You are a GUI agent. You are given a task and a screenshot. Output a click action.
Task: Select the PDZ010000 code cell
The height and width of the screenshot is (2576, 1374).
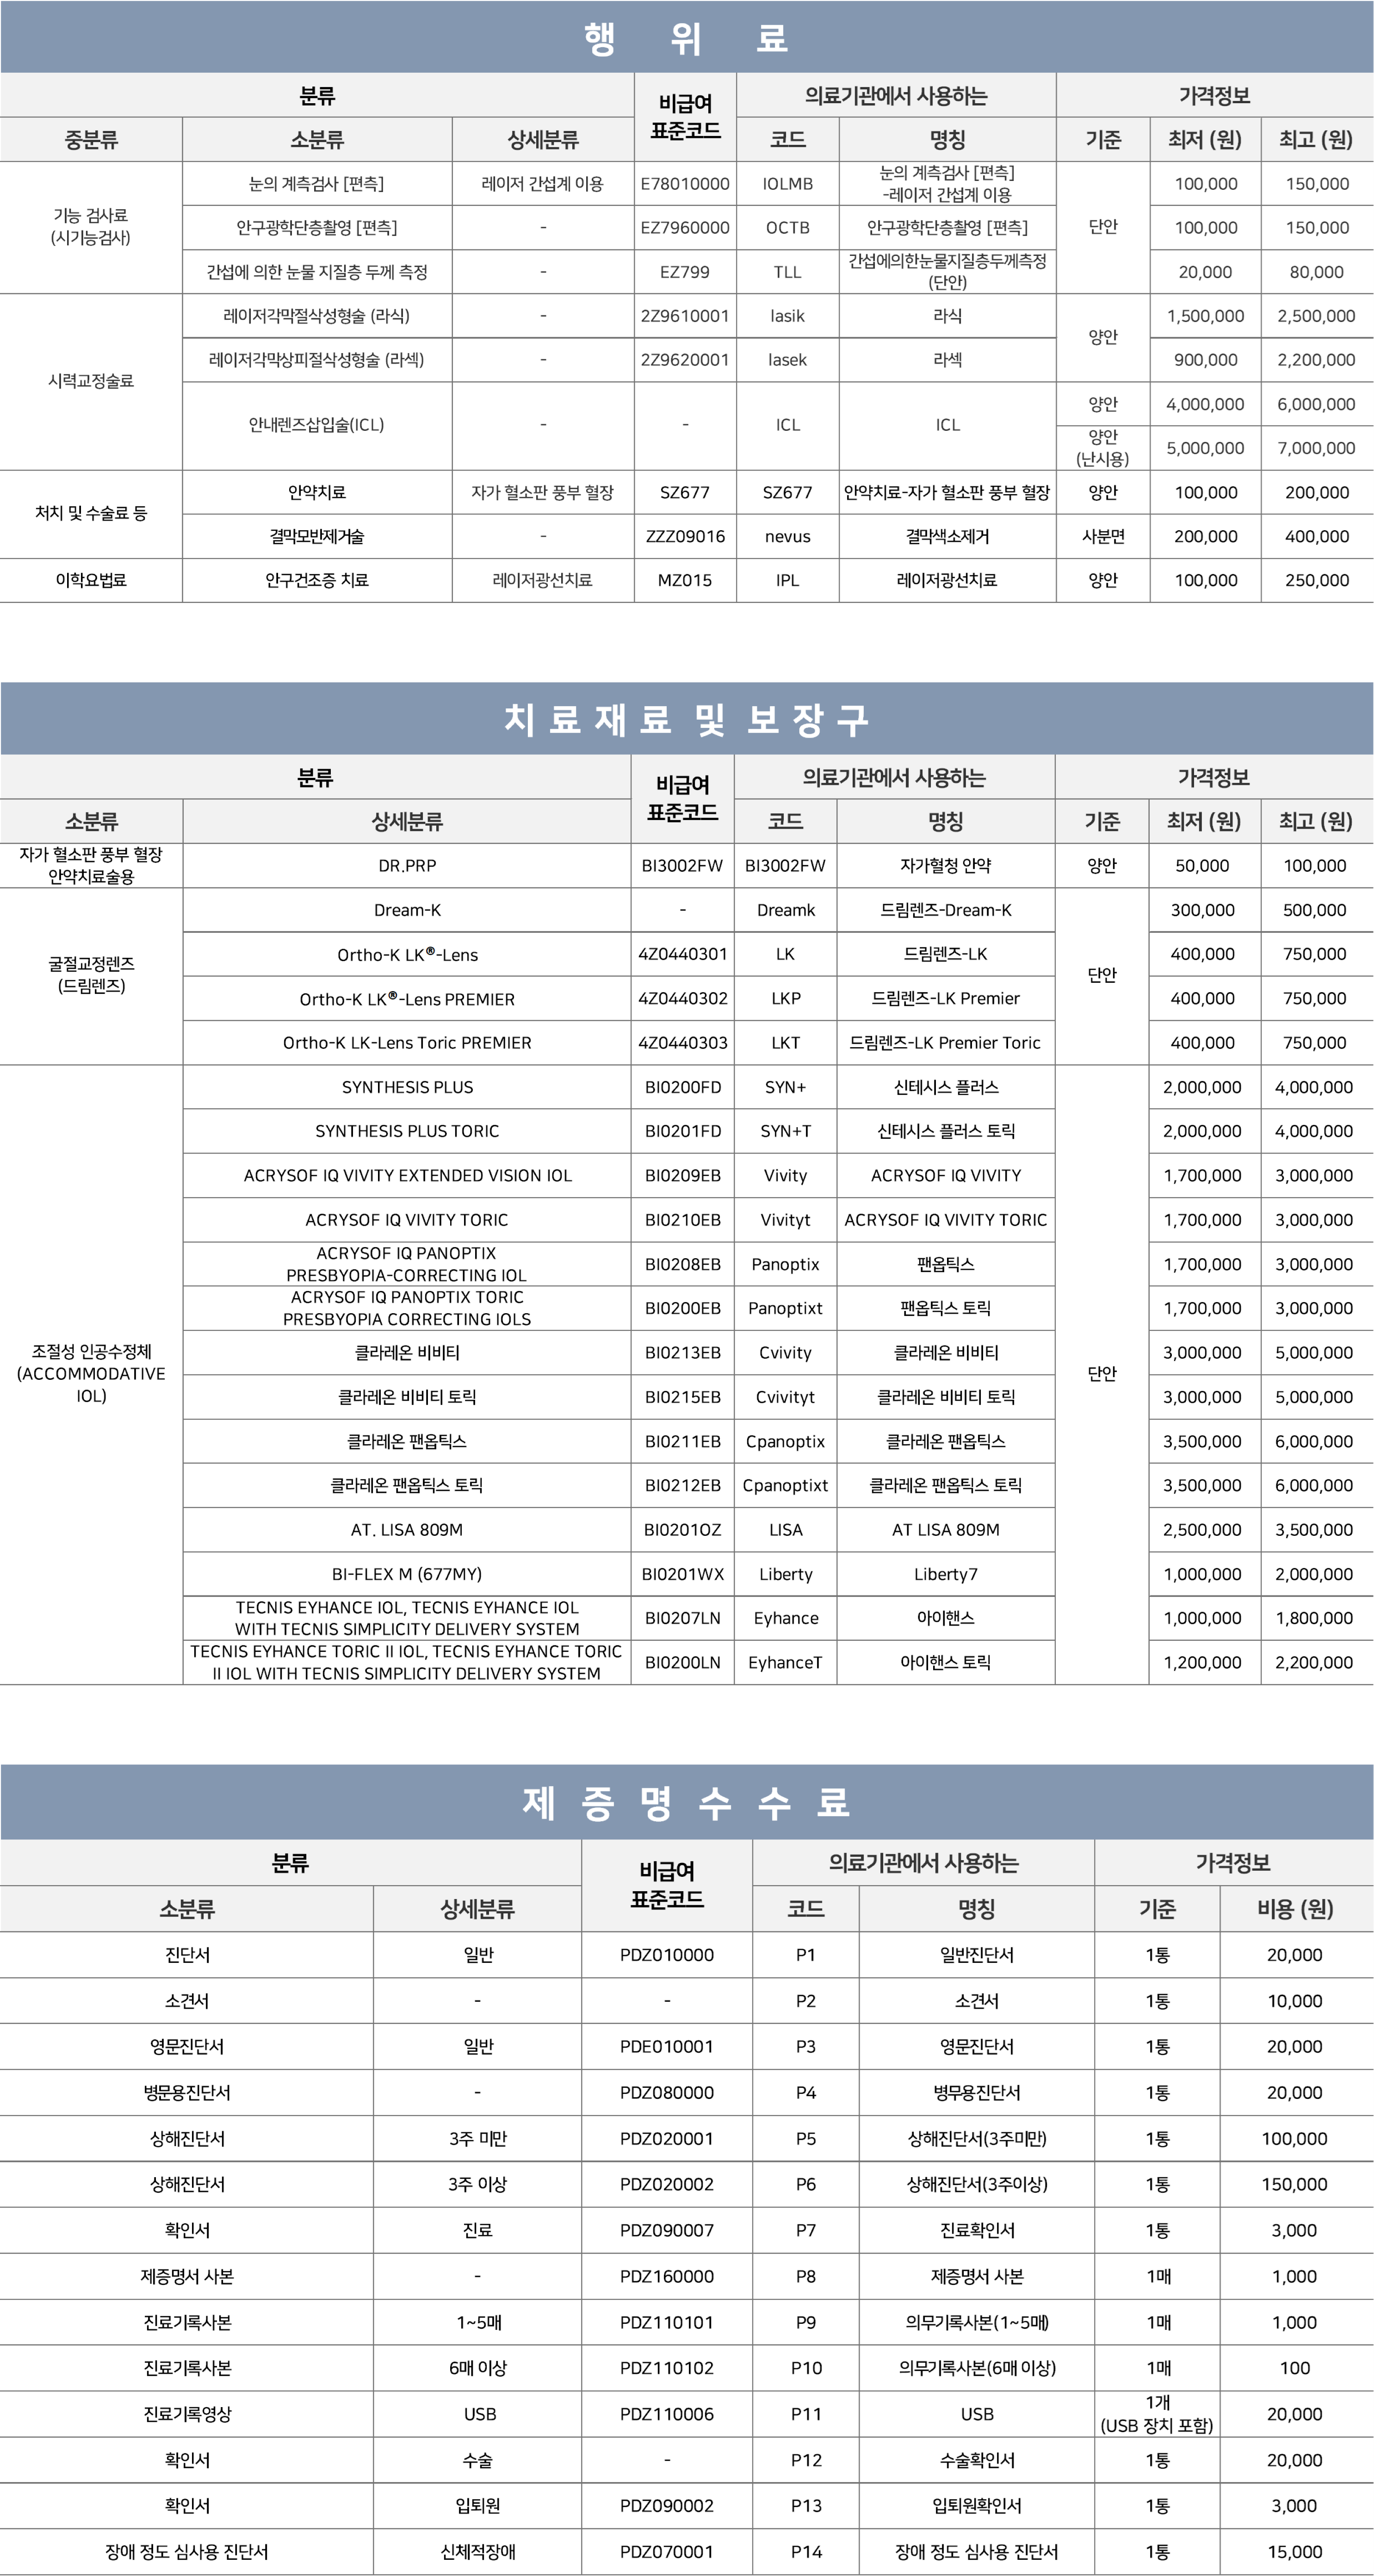pyautogui.click(x=667, y=1955)
